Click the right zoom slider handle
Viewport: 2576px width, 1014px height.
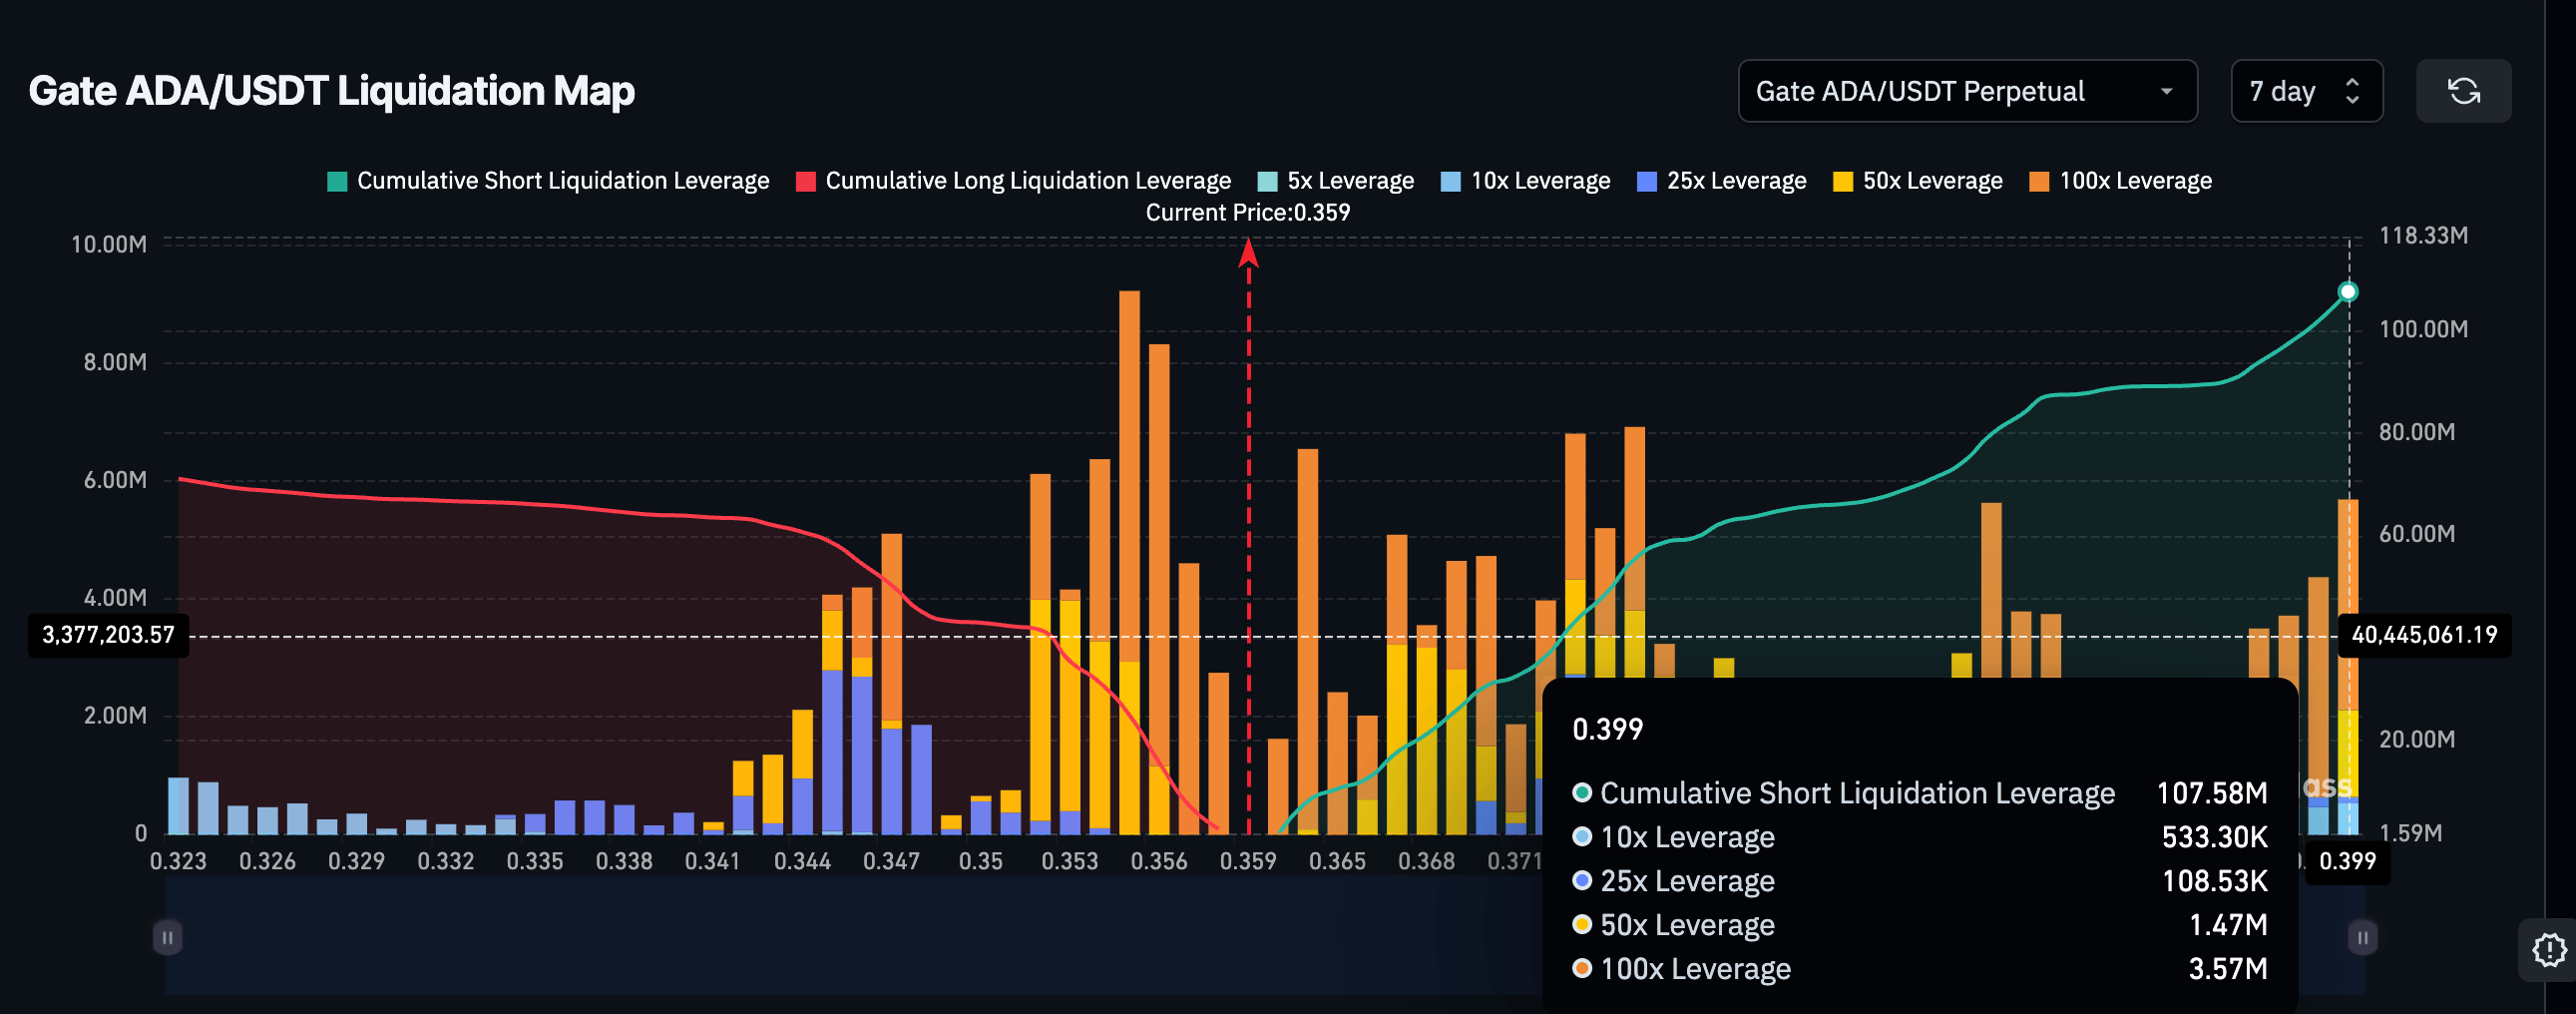[2362, 937]
